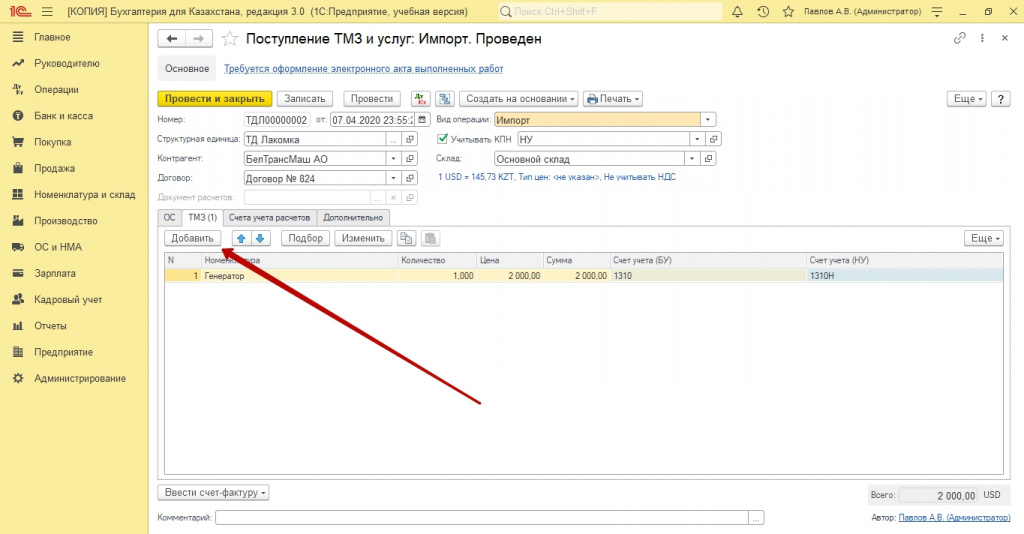The image size is (1024, 534).
Task: Switch to the Дополнительно tab
Action: 353,217
